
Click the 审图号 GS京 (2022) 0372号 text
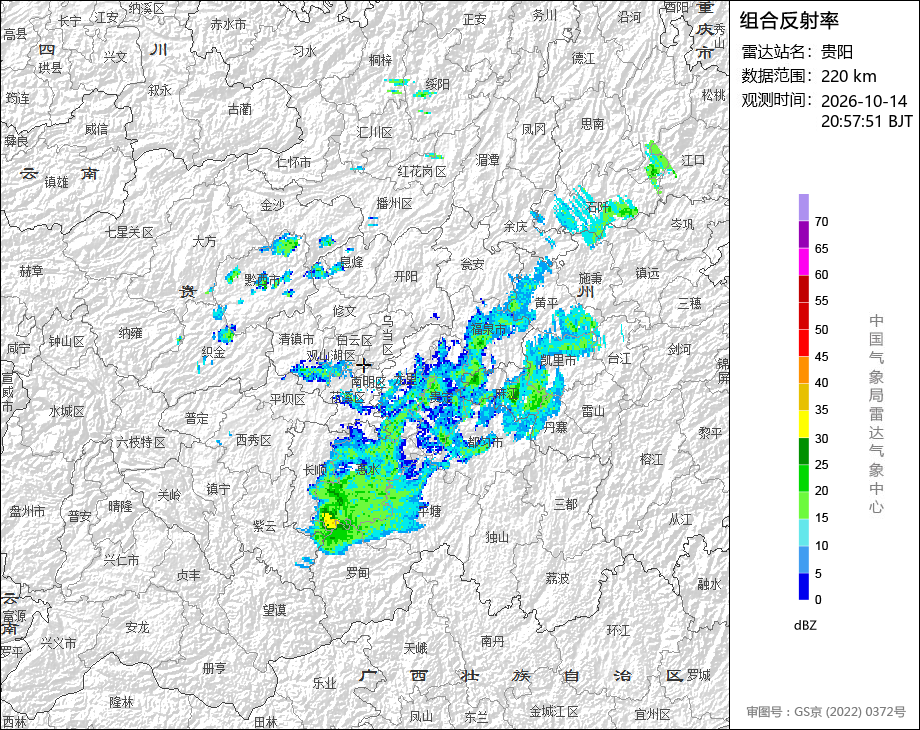click(x=826, y=712)
